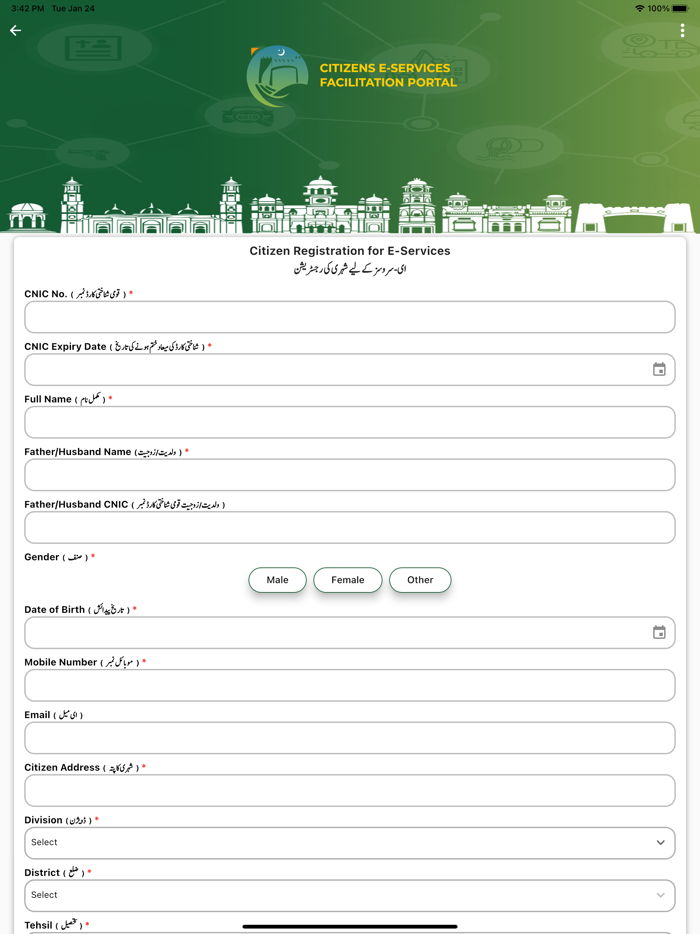
Task: Click the Date of Birth field
Action: 350,633
